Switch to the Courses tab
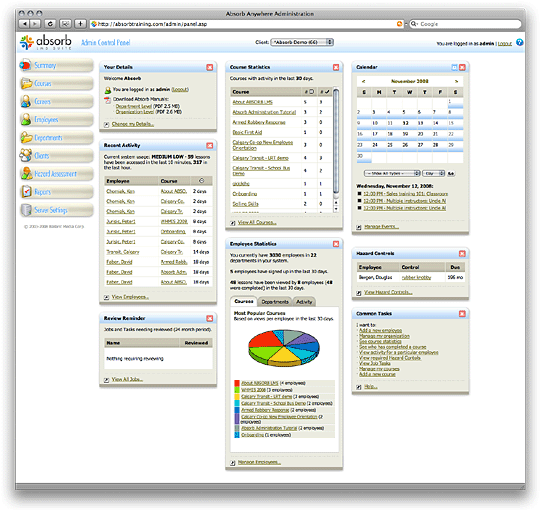540x511 pixels. point(244,301)
